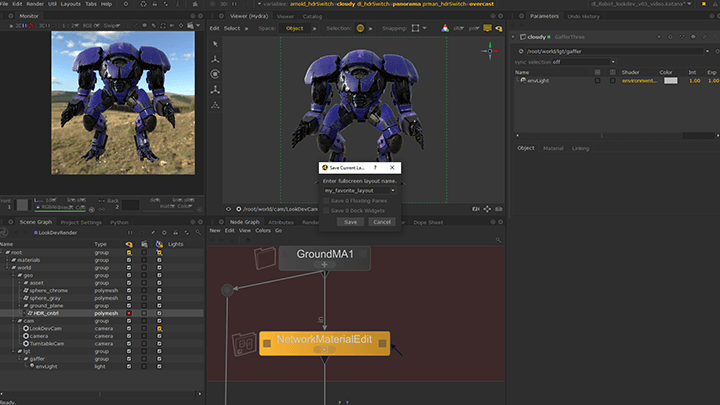This screenshot has width=720, height=405.
Task: Toggle LookDevCam lights column checkbox
Action: tap(158, 328)
